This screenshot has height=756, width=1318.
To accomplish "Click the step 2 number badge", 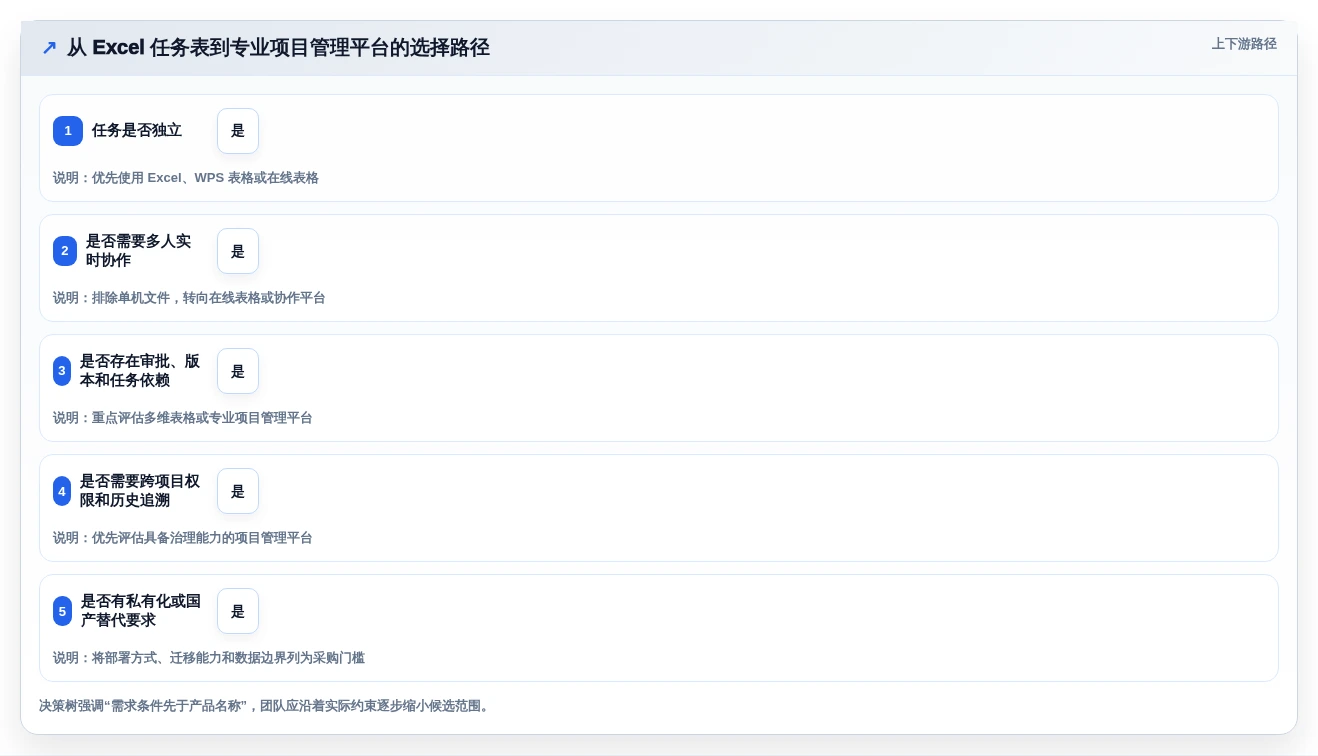I will tap(65, 251).
